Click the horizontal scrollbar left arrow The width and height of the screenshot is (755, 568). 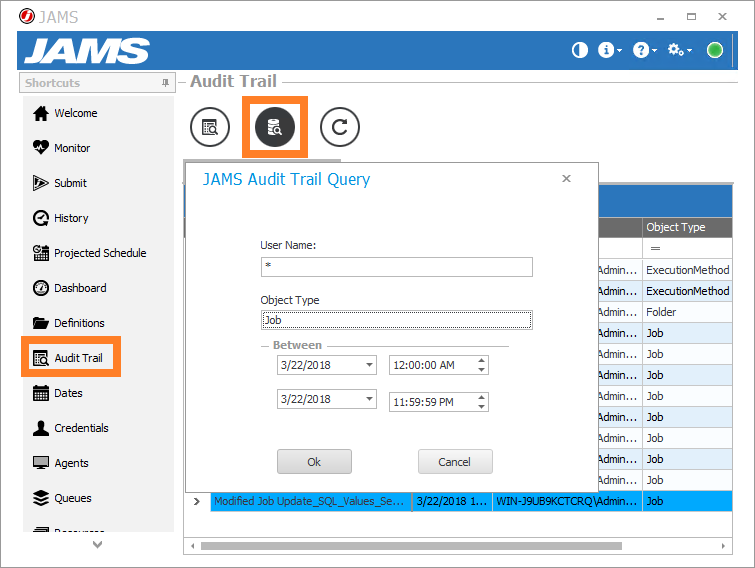tap(193, 546)
